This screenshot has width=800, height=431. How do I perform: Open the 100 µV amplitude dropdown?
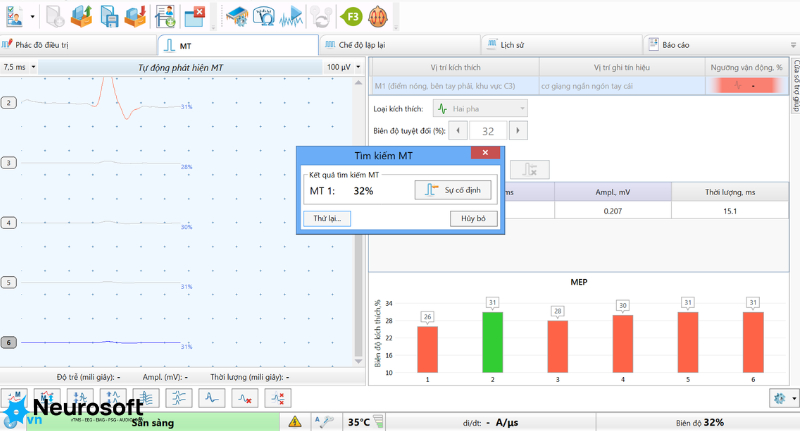343,67
